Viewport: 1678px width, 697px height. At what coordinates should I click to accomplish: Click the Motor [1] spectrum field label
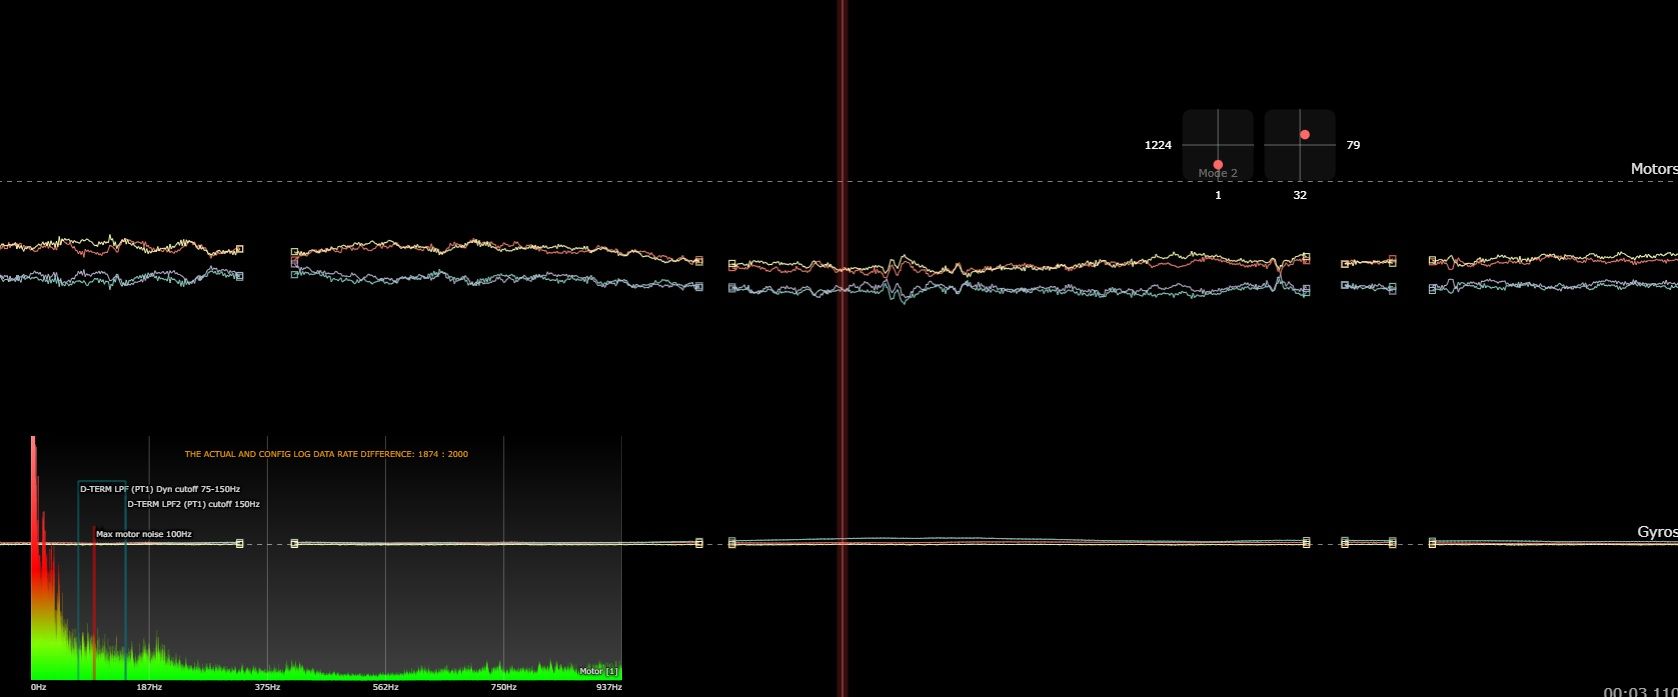click(x=598, y=671)
